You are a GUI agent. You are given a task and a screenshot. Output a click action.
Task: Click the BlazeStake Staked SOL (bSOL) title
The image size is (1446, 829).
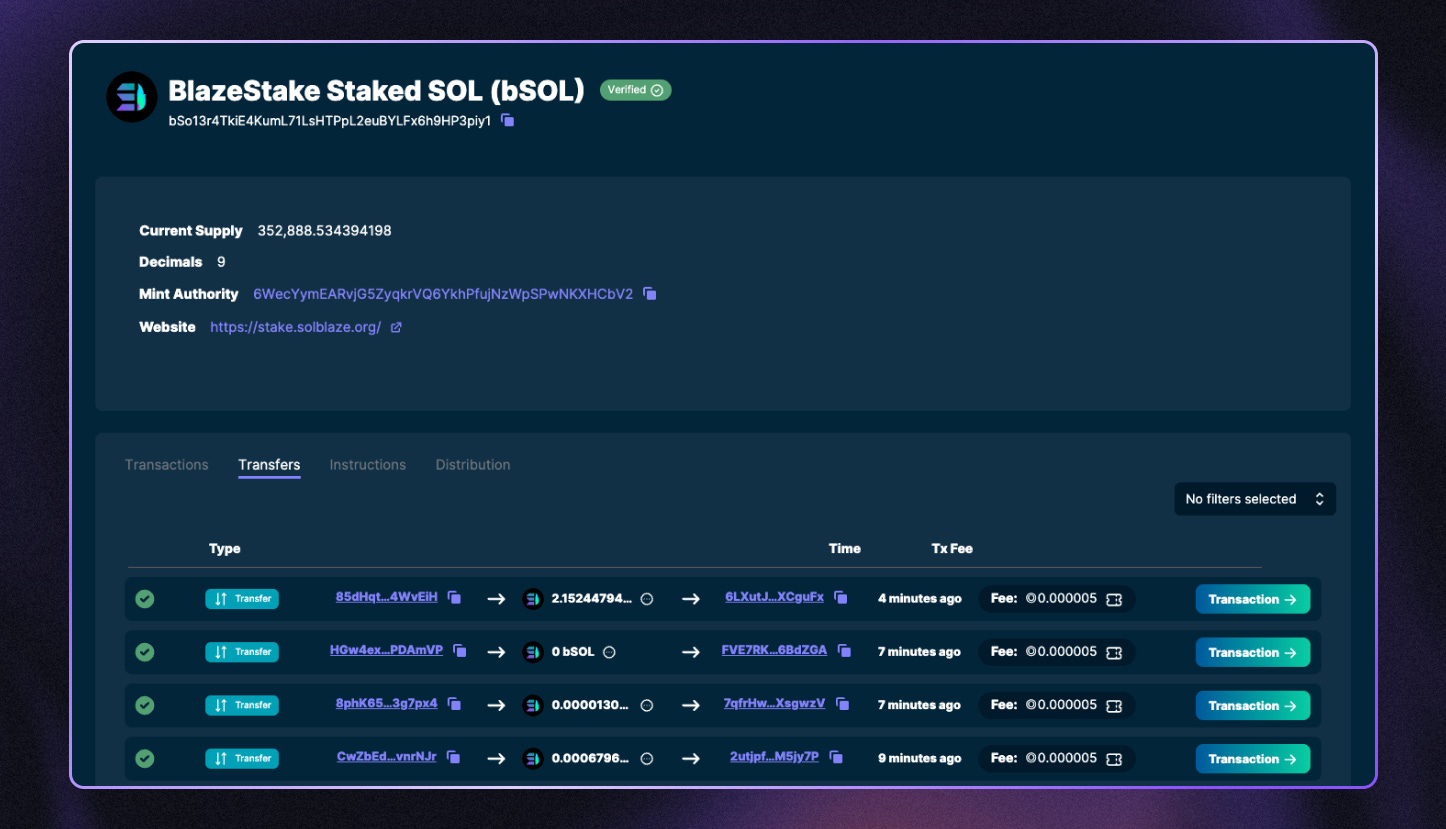click(x=376, y=91)
